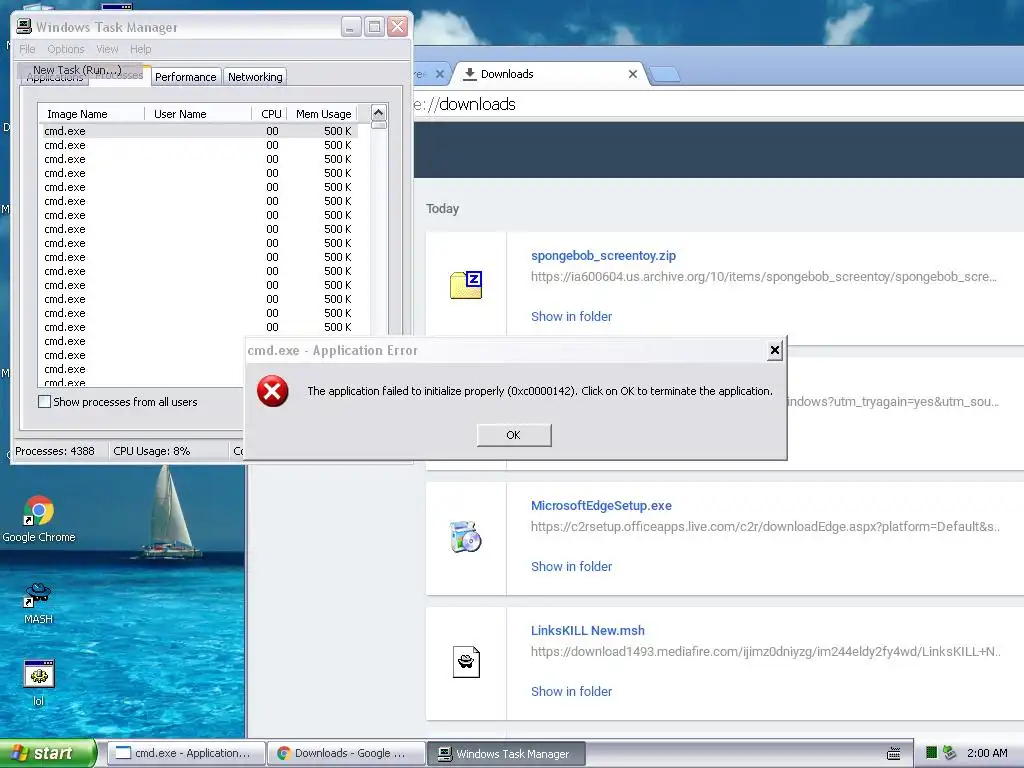The image size is (1024, 768).
Task: Open a new tab in Chrome
Action: (665, 74)
